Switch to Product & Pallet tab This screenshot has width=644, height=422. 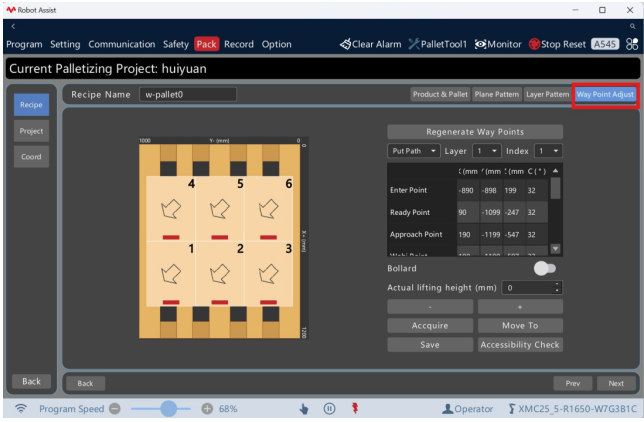tap(440, 94)
